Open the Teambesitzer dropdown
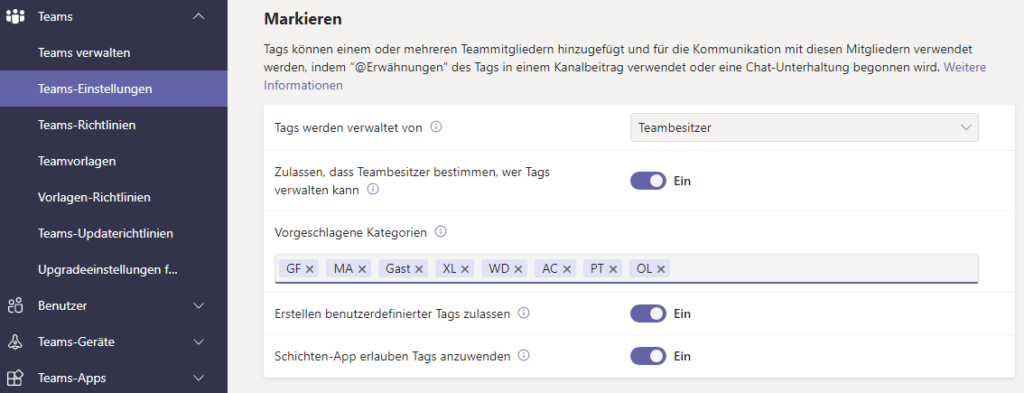 point(804,127)
